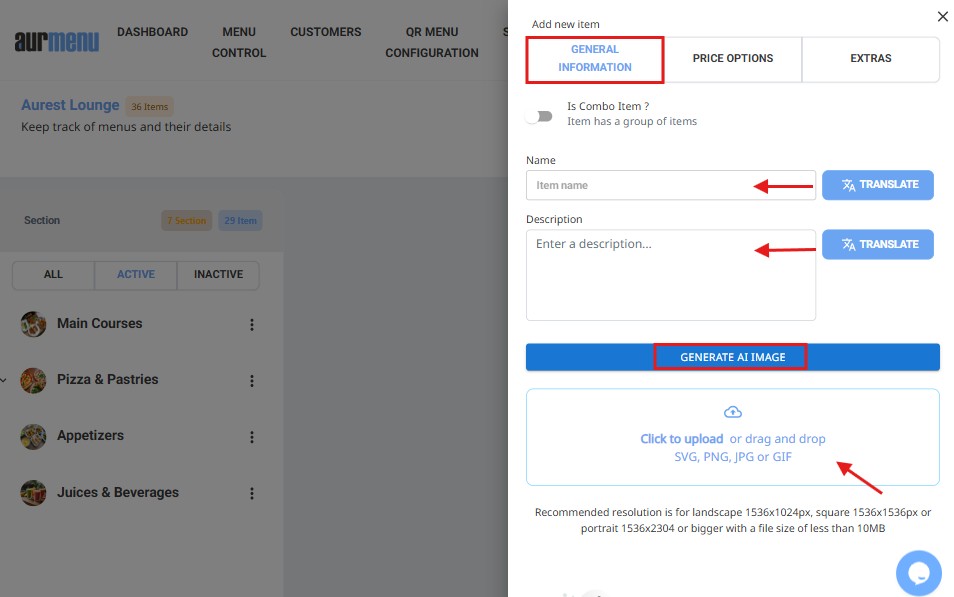
Task: Open Pizza & Pastries three-dot options menu
Action: [x=252, y=380]
